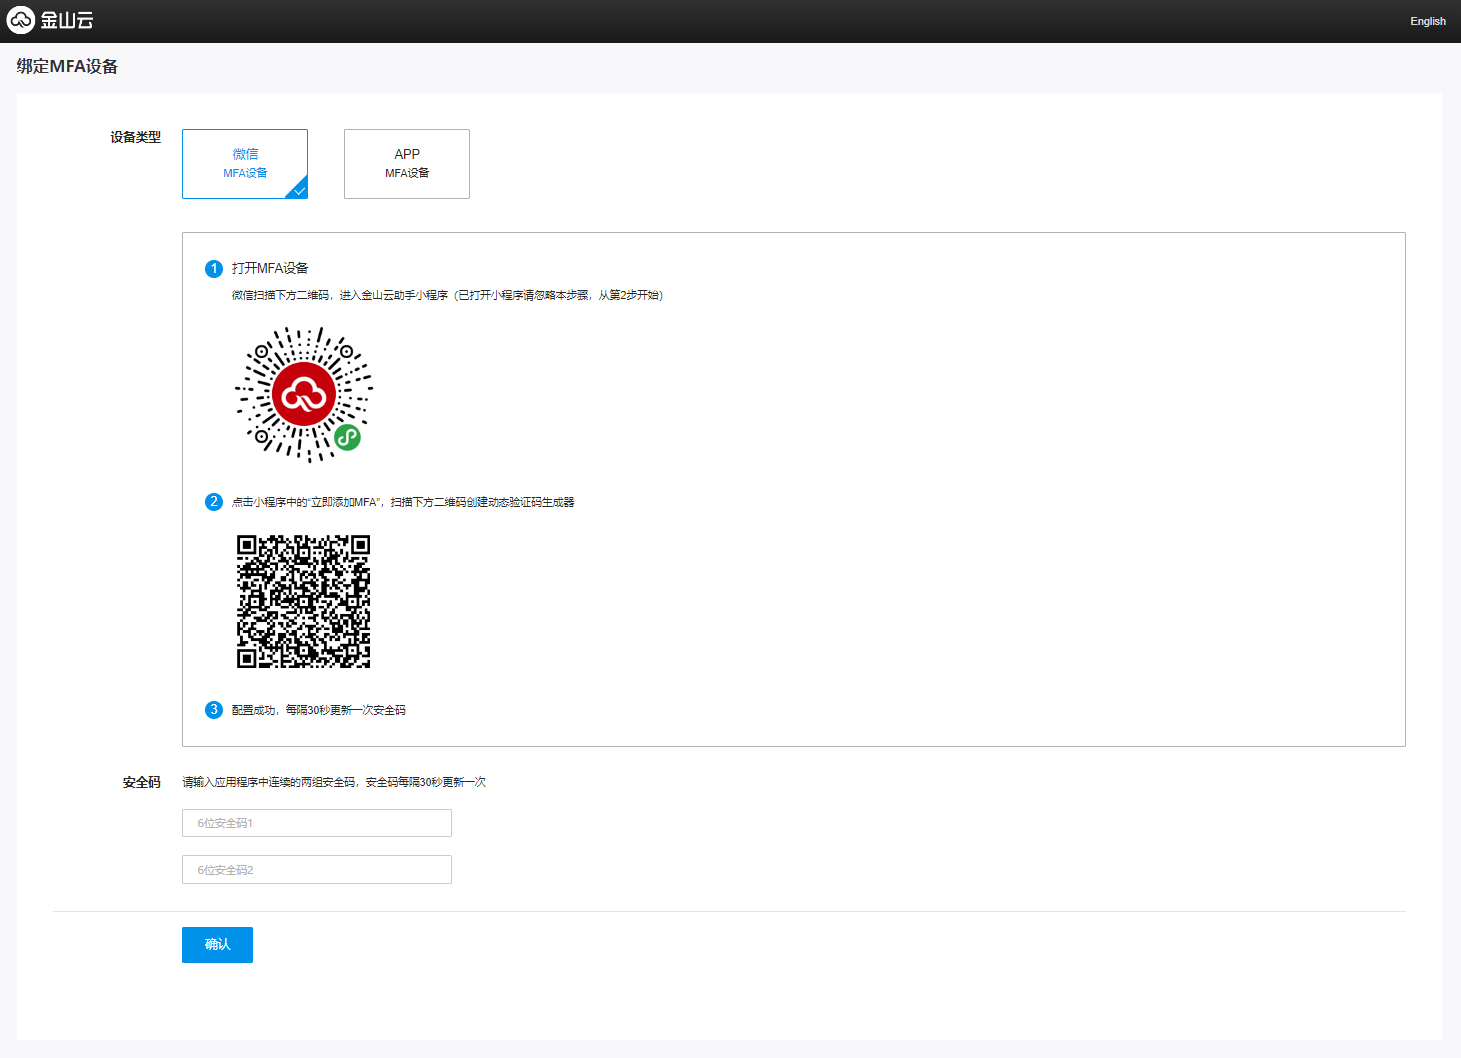Click the step 2 numbered circle
Image resolution: width=1461 pixels, height=1058 pixels.
(214, 502)
